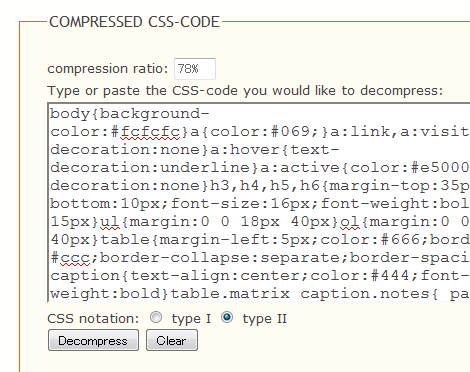Select the type I radio button
Viewport: 470px width, 372px height.
tap(156, 317)
